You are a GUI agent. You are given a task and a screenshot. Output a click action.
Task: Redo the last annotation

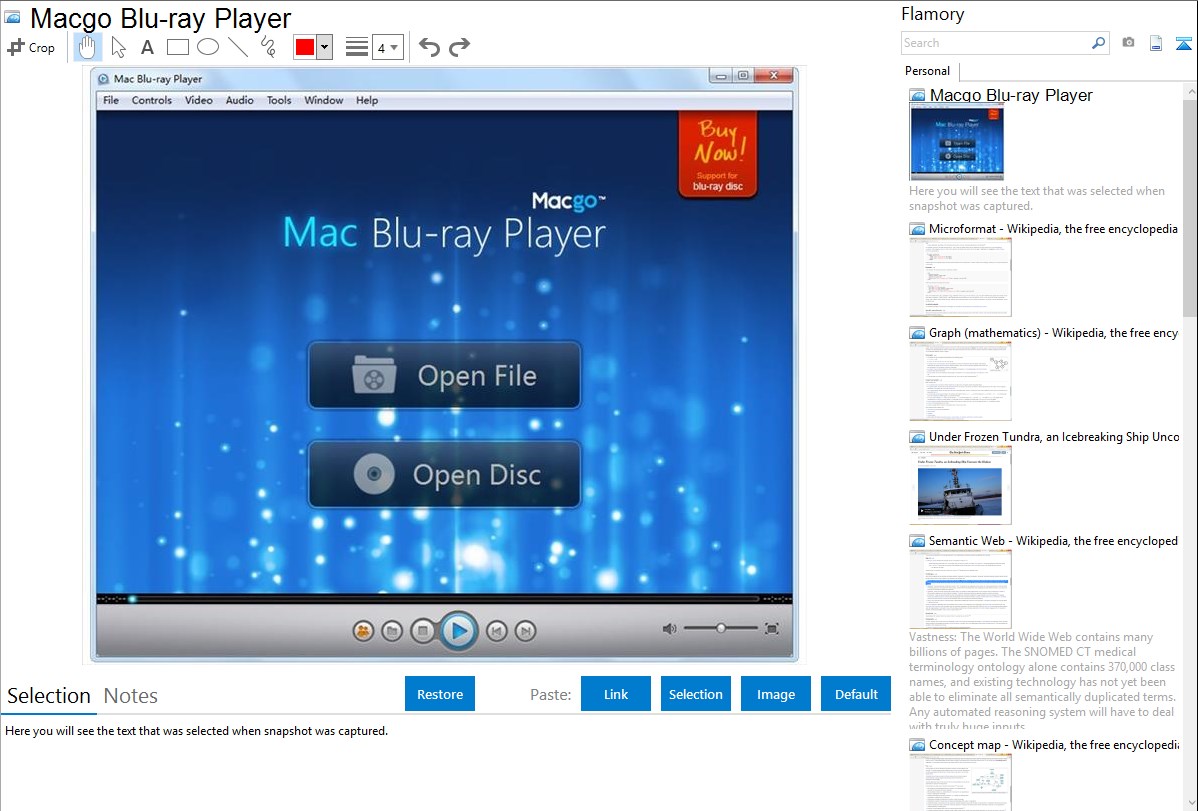coord(459,47)
